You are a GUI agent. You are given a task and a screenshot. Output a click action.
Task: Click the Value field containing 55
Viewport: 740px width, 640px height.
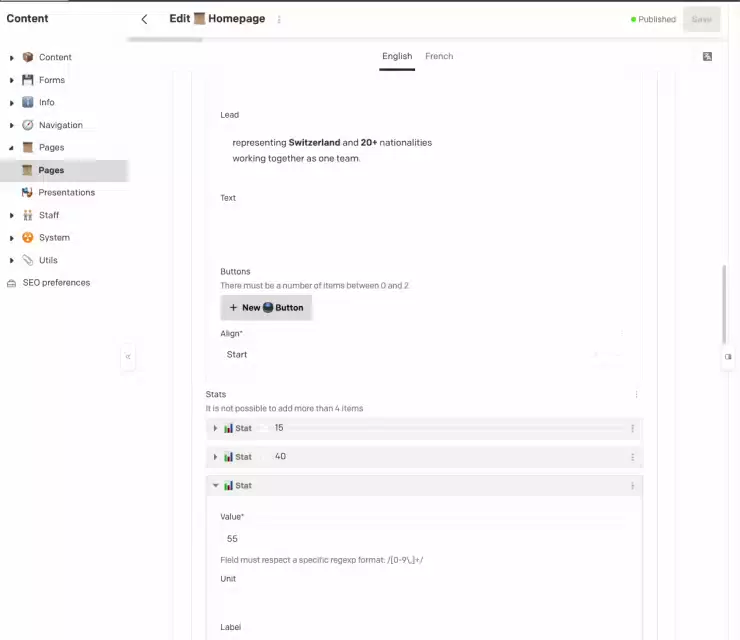tap(424, 539)
